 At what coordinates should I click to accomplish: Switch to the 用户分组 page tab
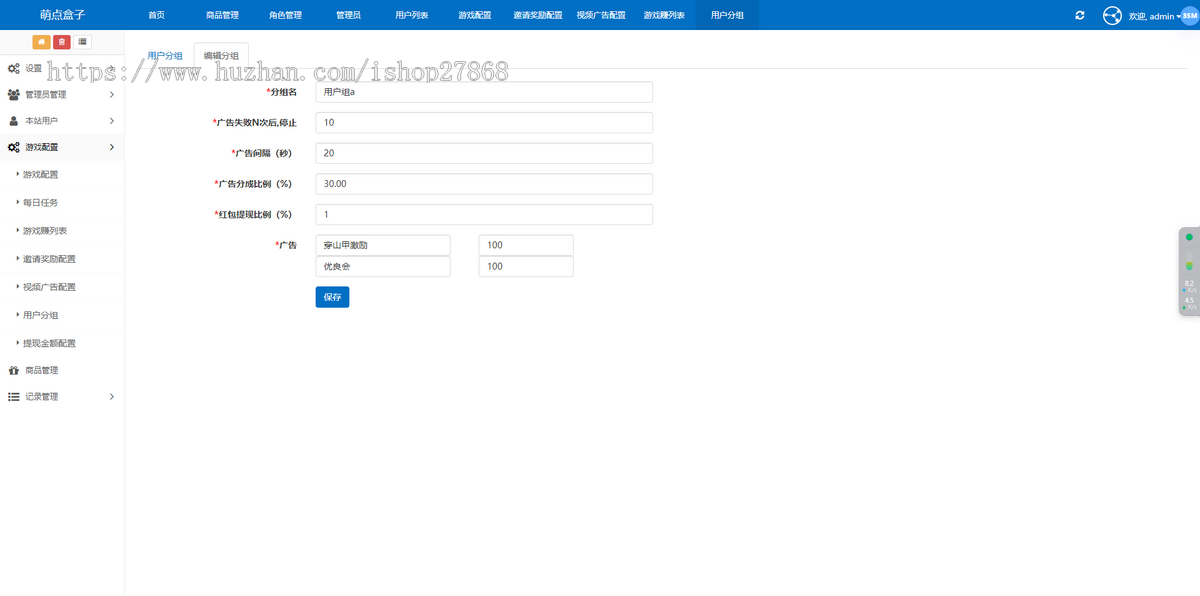coord(165,56)
